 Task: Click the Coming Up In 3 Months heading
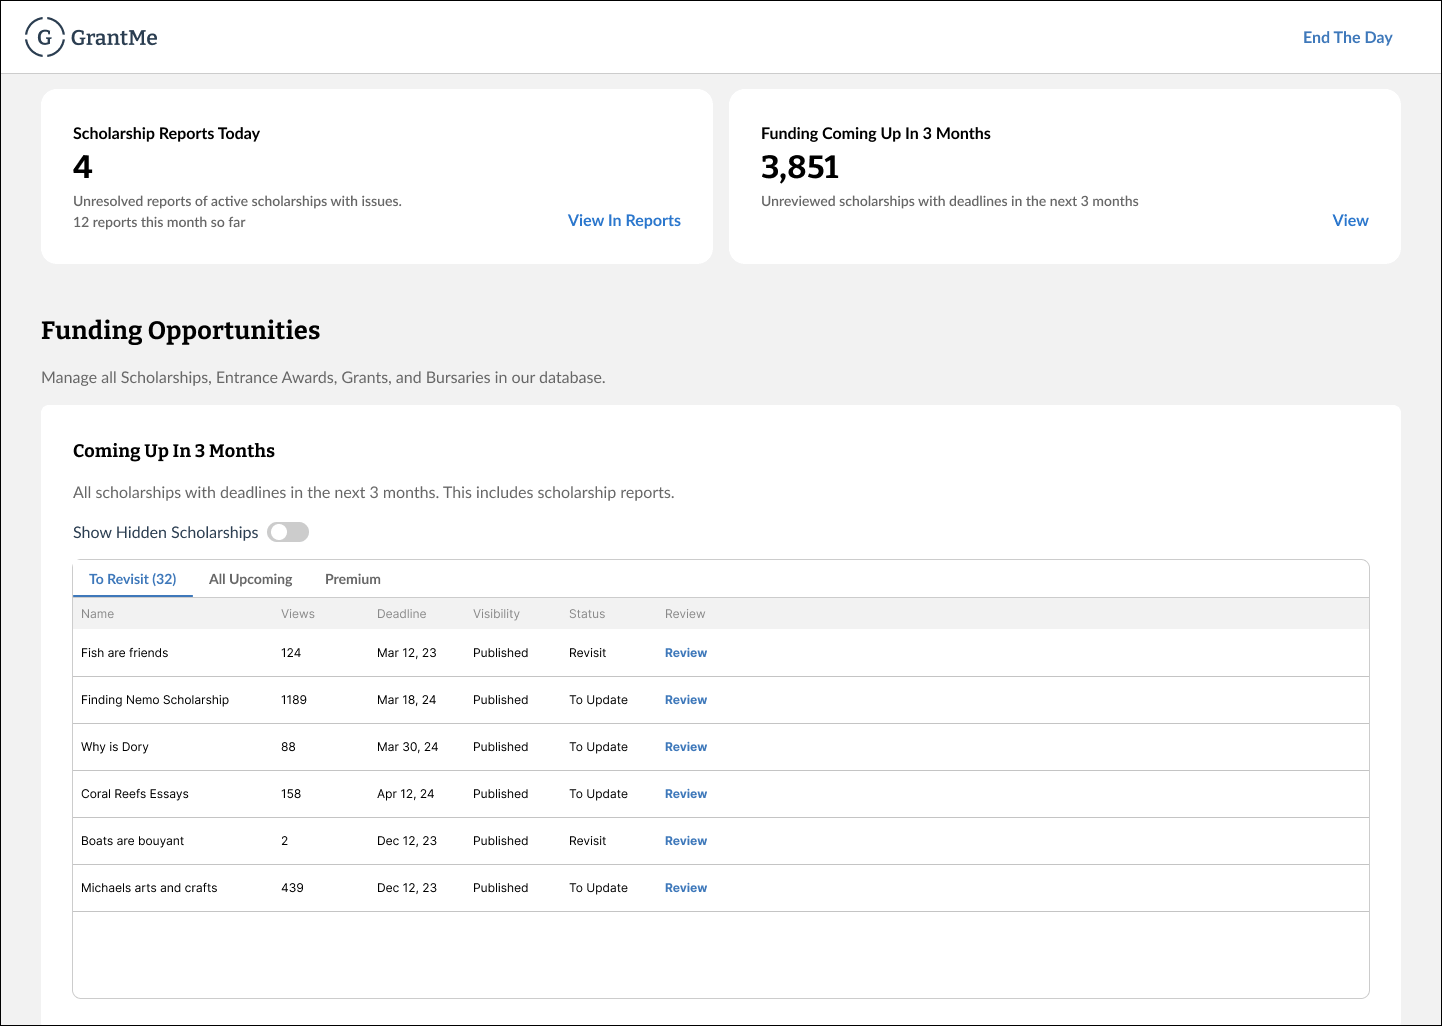tap(174, 451)
